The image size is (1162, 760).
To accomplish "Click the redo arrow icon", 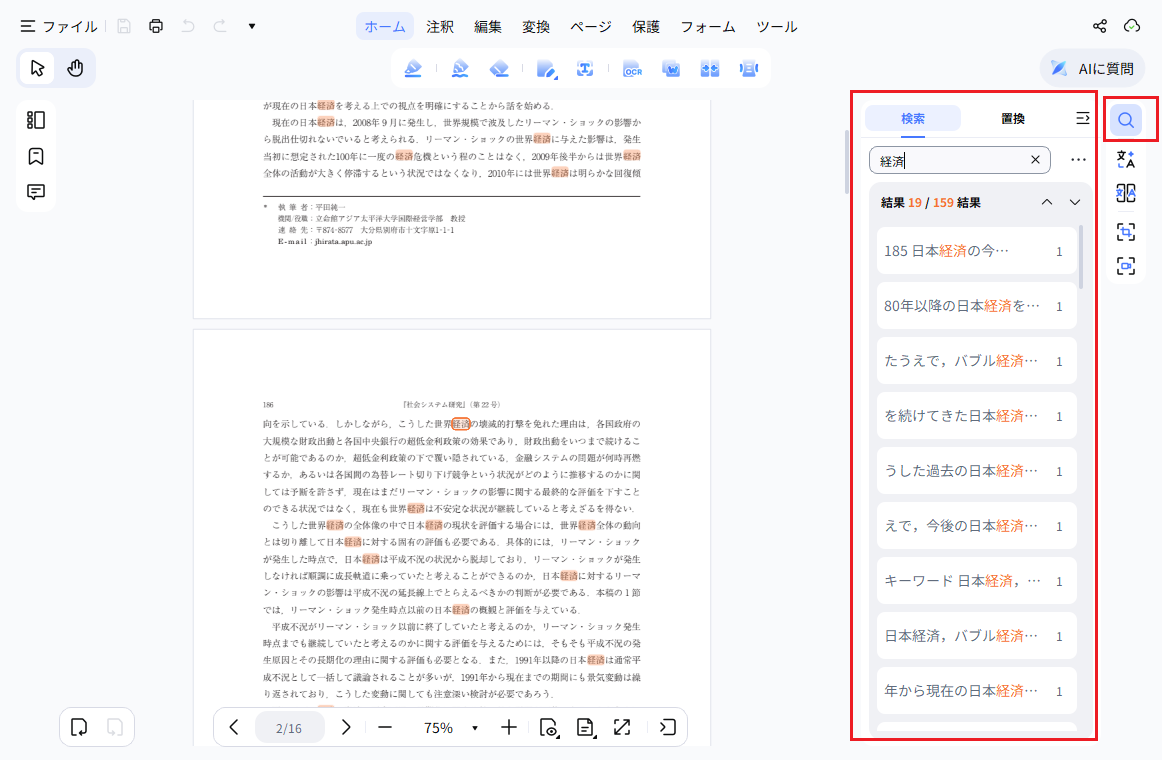I will tap(220, 27).
